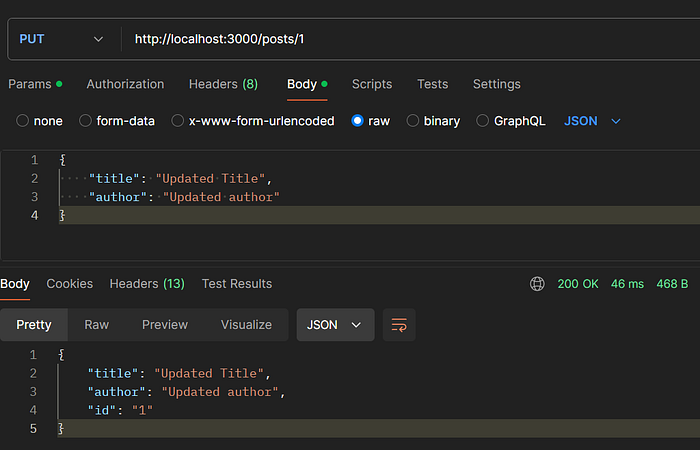Select the form-data radio button
Screen dimensions: 700x450
(85, 121)
